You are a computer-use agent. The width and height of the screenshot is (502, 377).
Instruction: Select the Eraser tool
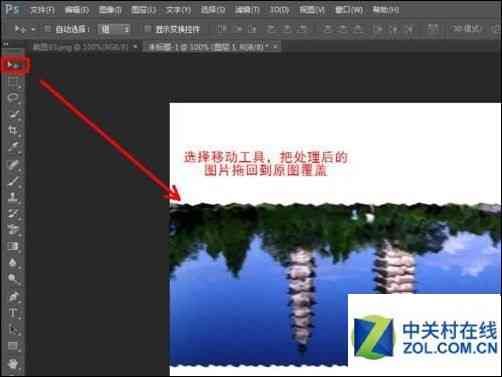tap(13, 229)
